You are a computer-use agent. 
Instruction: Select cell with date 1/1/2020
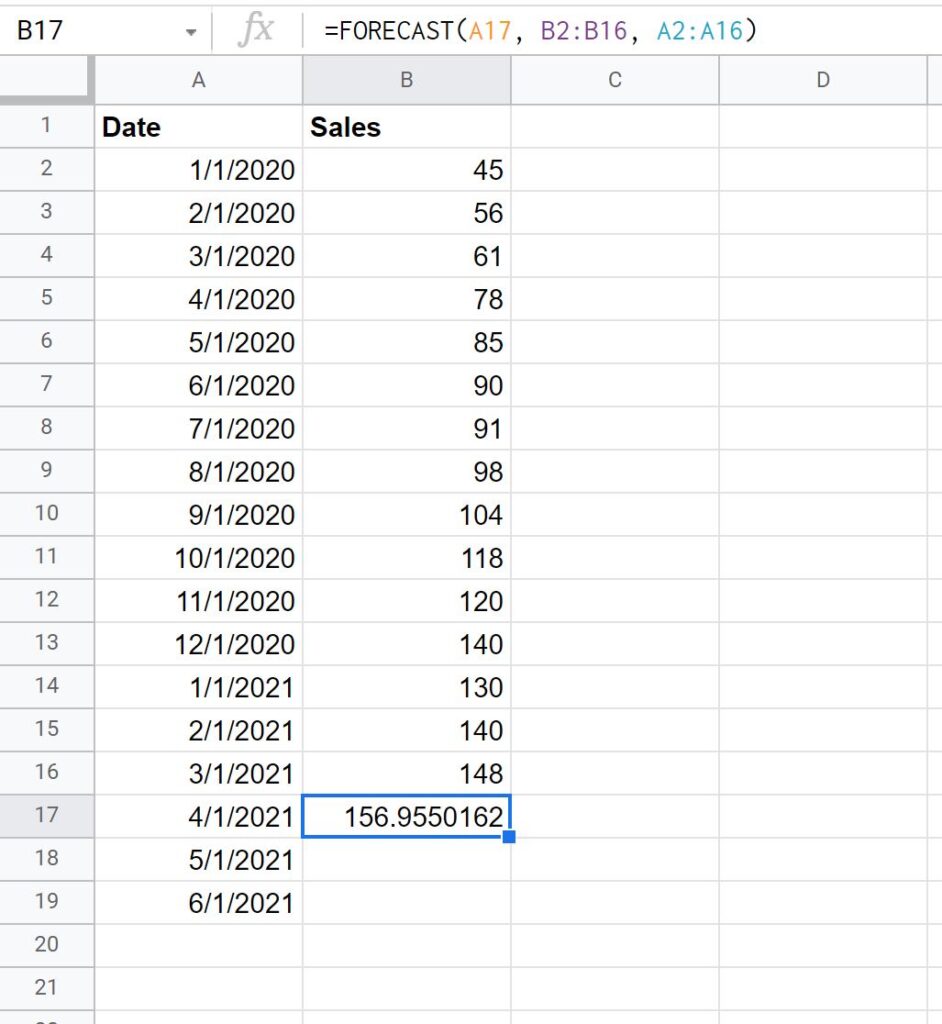(x=199, y=170)
